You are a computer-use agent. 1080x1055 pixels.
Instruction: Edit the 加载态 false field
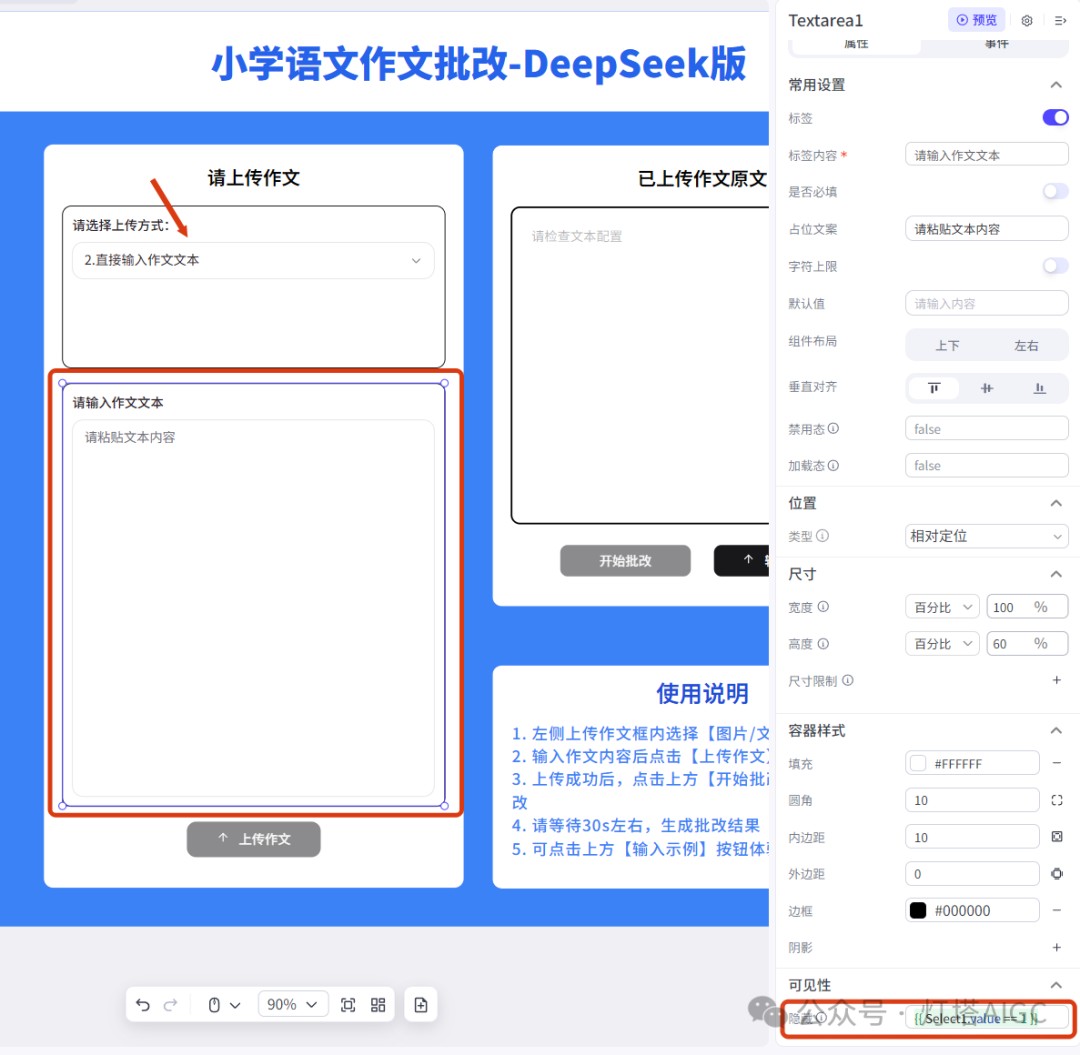click(x=986, y=466)
